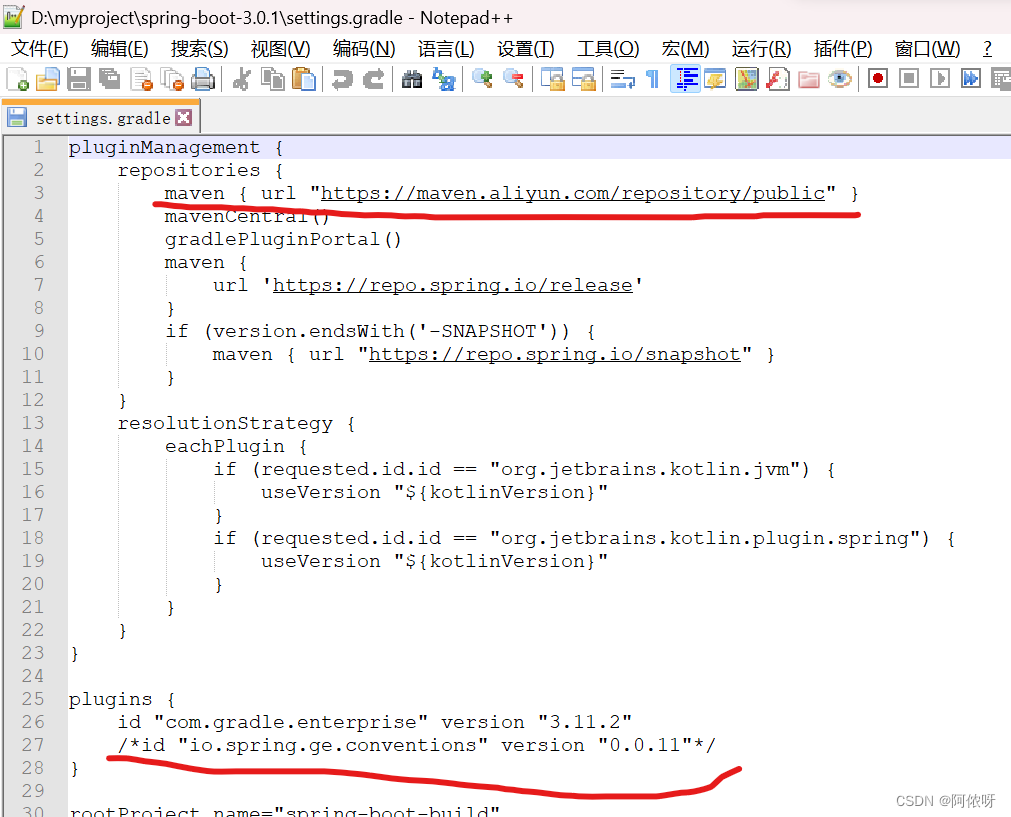The width and height of the screenshot is (1011, 817).
Task: Click line number 13 in margin
Action: 33,423
